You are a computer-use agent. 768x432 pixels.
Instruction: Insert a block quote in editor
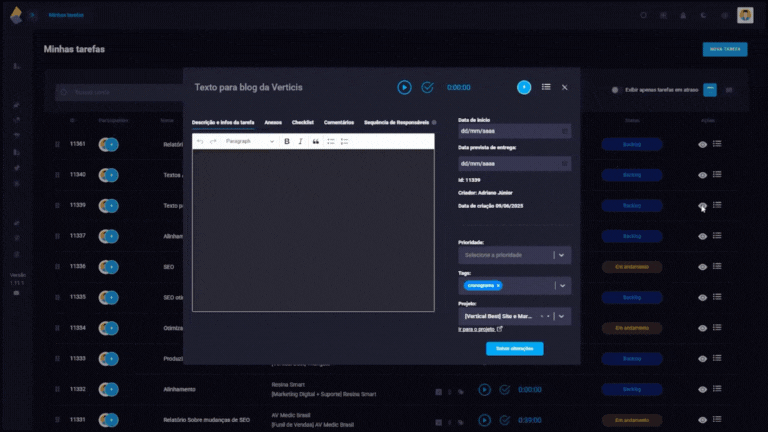pyautogui.click(x=316, y=142)
